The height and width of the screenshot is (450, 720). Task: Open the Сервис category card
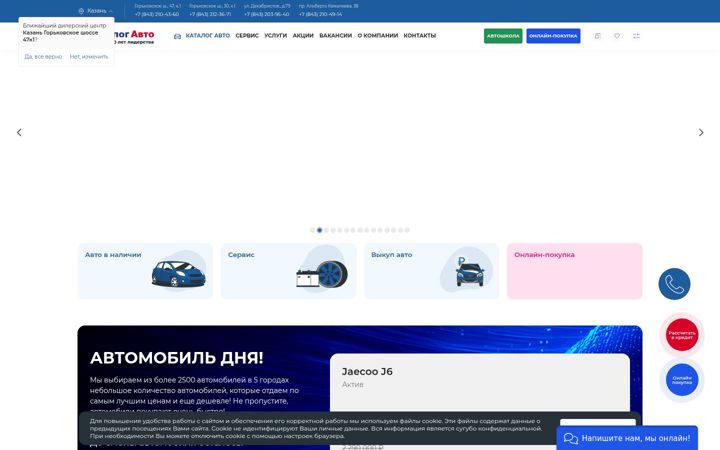click(288, 271)
